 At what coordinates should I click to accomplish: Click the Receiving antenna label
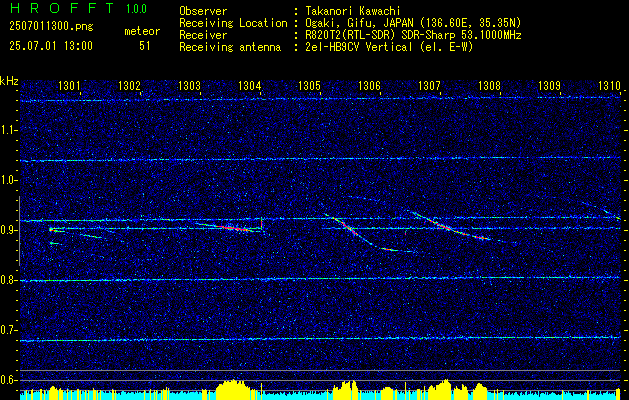pyautogui.click(x=230, y=47)
